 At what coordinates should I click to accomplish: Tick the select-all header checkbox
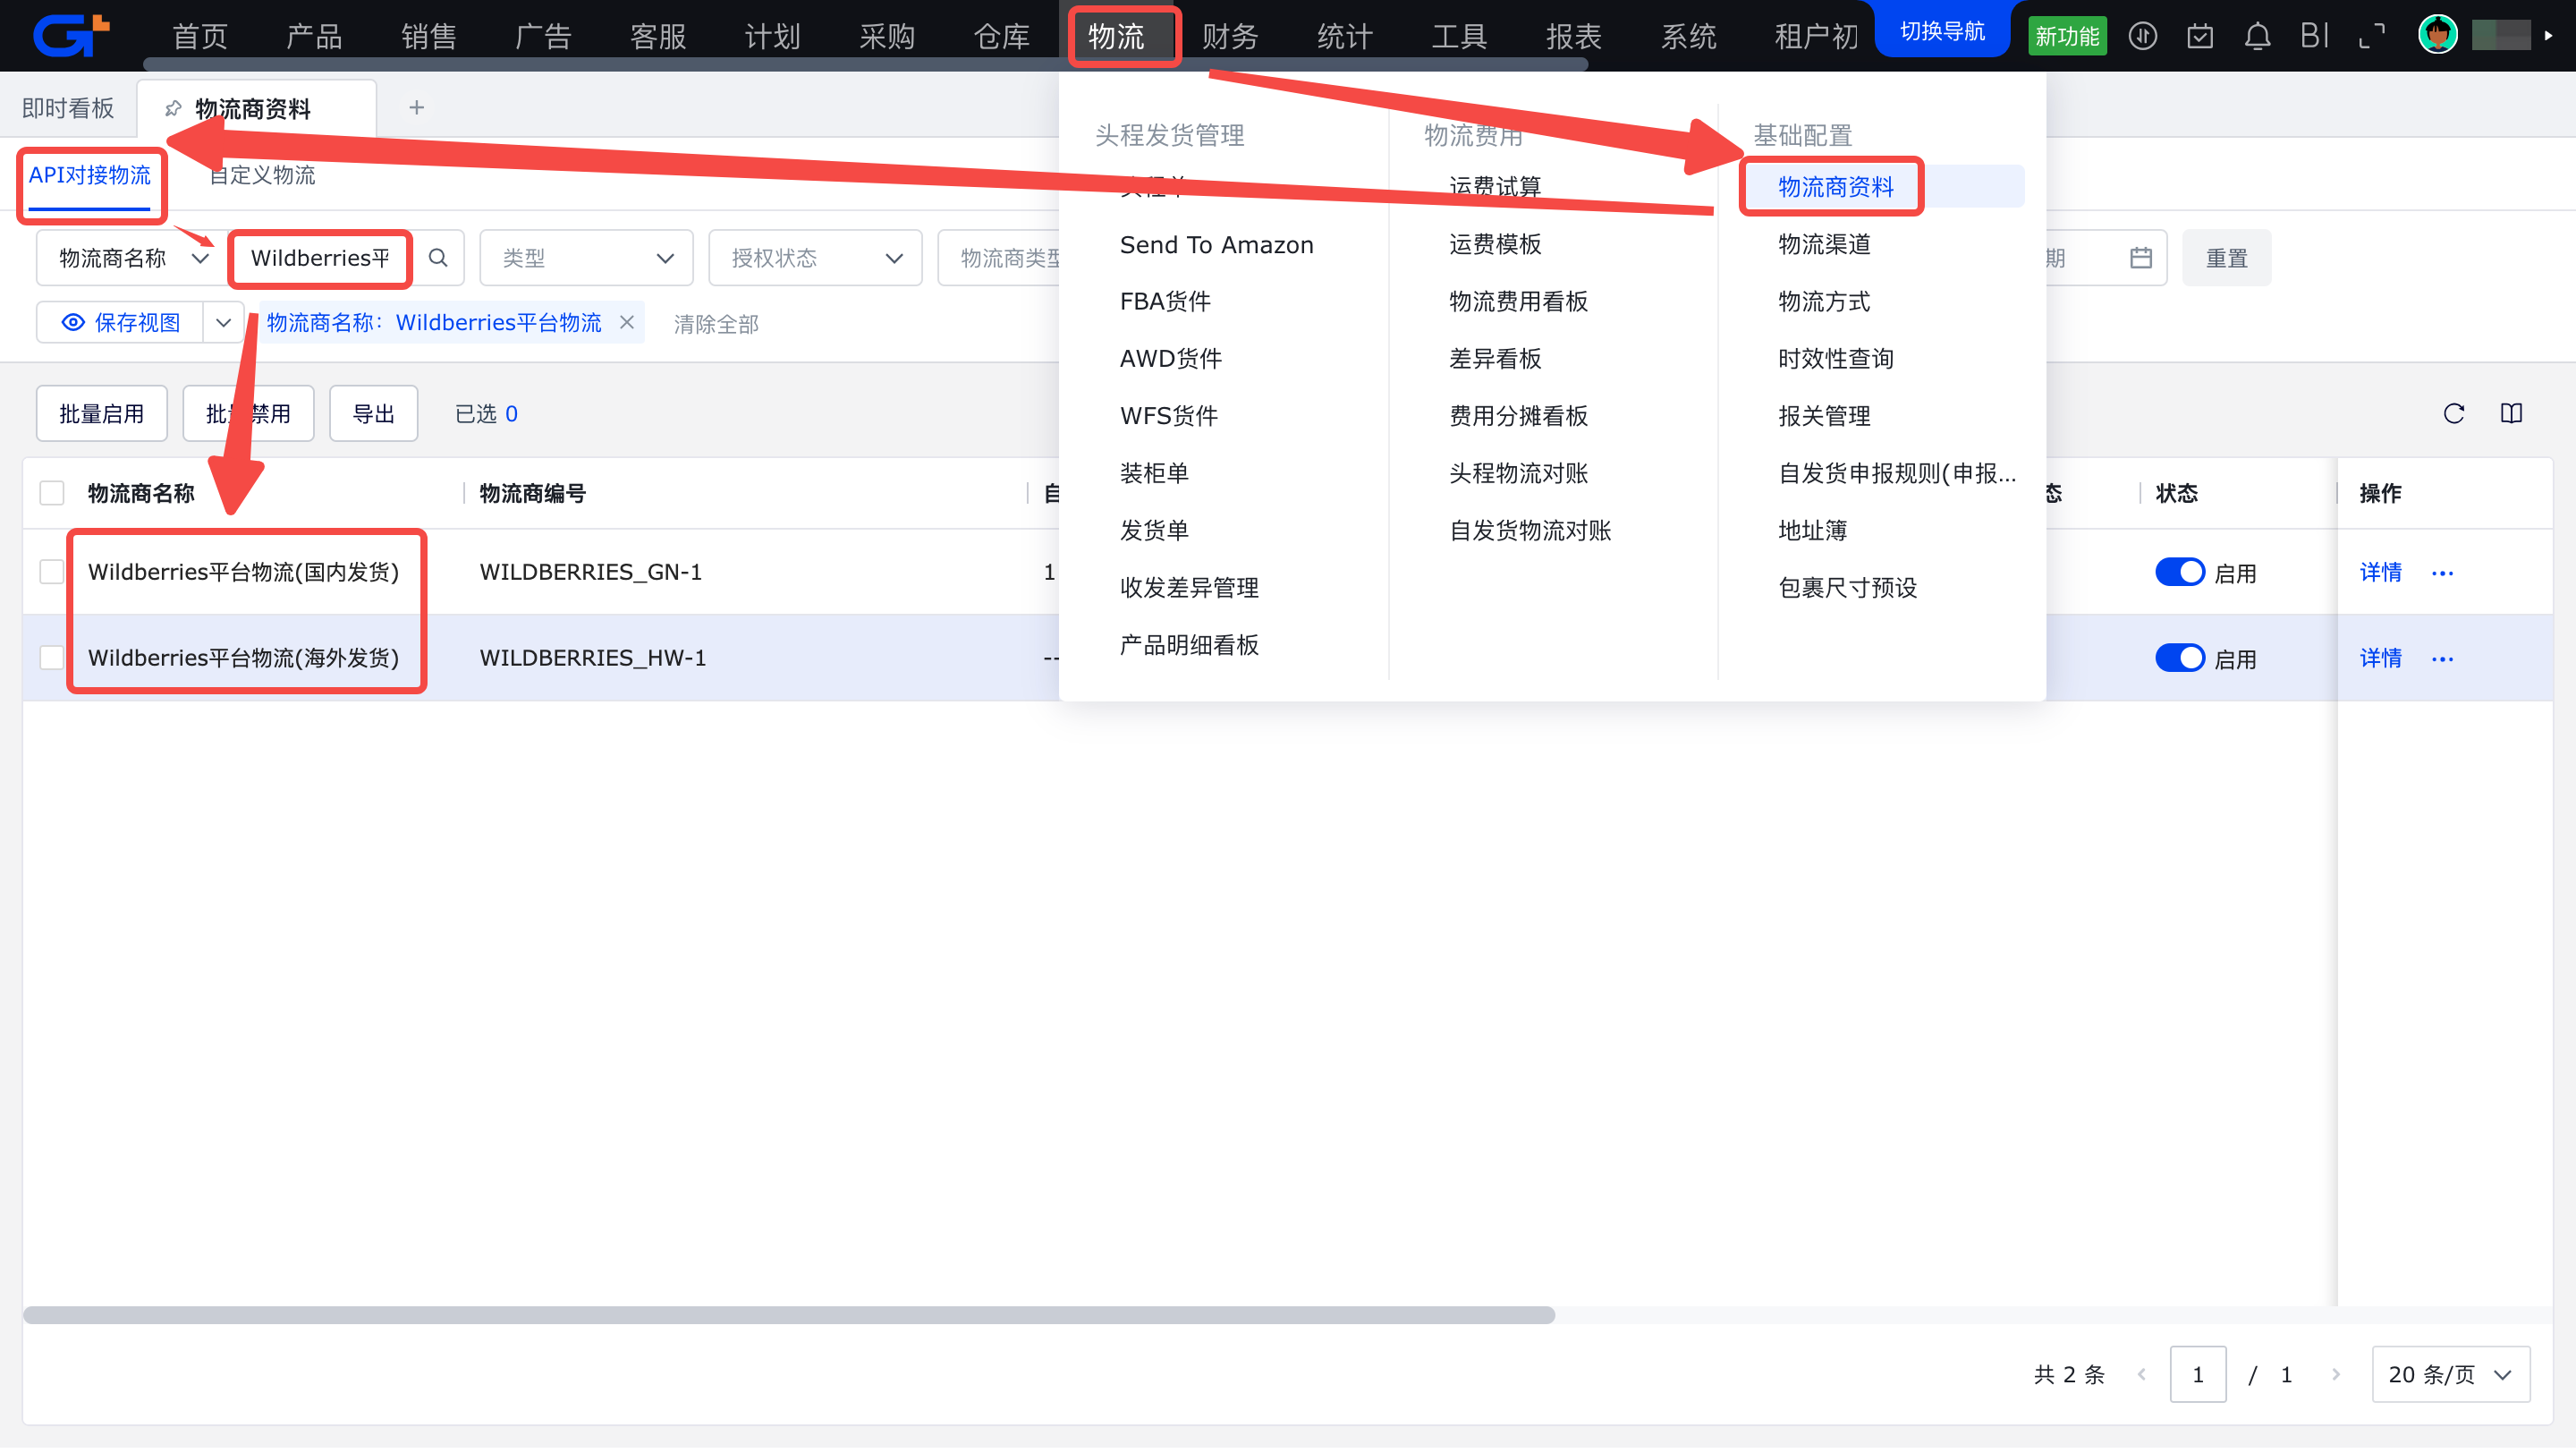point(52,494)
